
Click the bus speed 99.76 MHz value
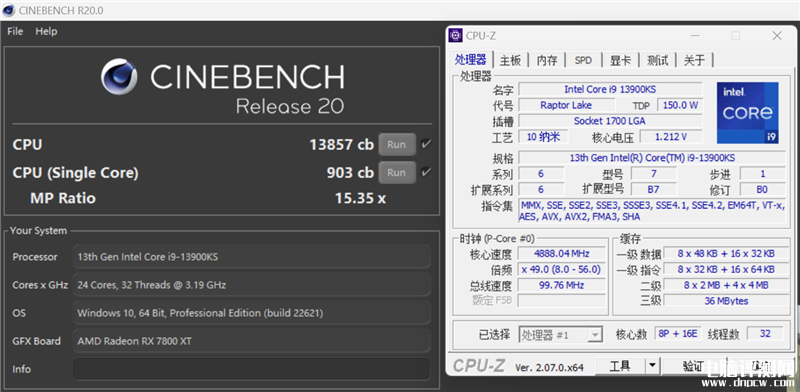point(562,285)
